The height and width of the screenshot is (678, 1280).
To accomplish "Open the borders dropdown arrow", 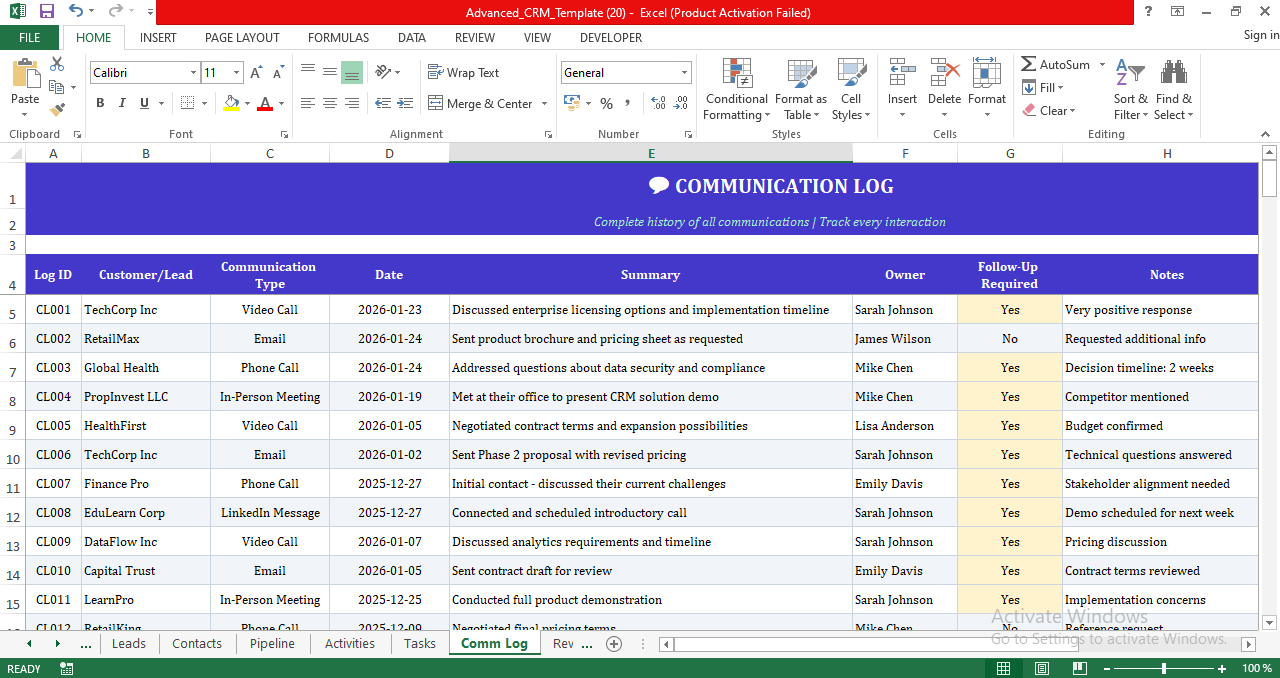I will point(203,103).
